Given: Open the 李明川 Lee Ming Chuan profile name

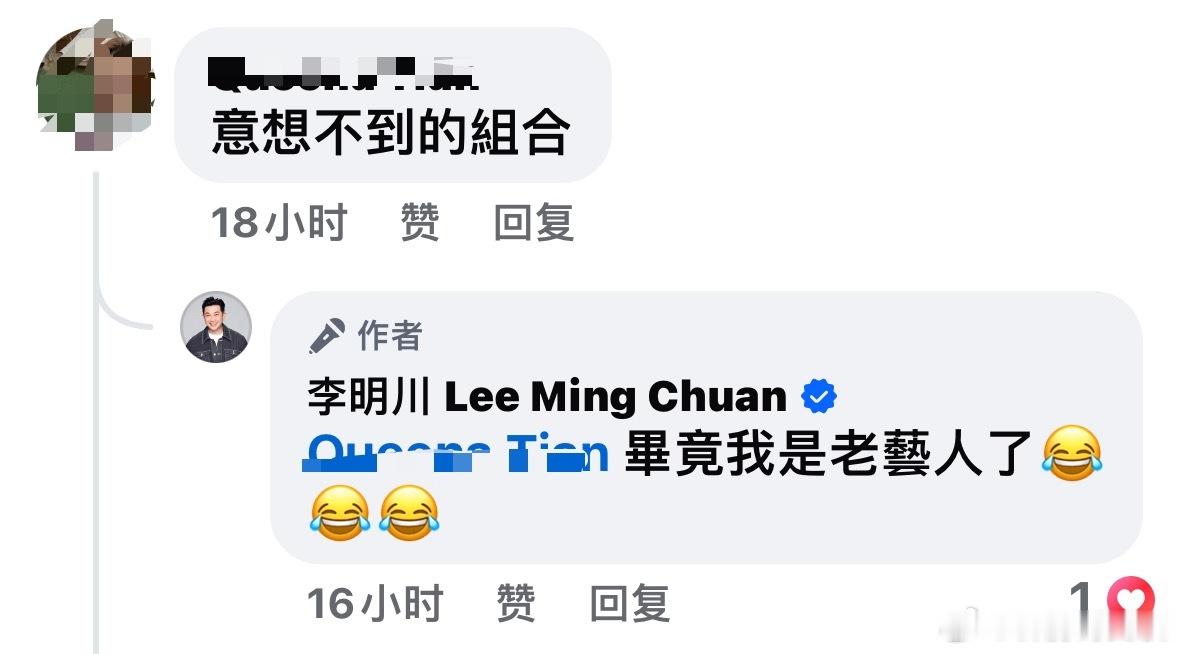Looking at the screenshot, I should (547, 396).
